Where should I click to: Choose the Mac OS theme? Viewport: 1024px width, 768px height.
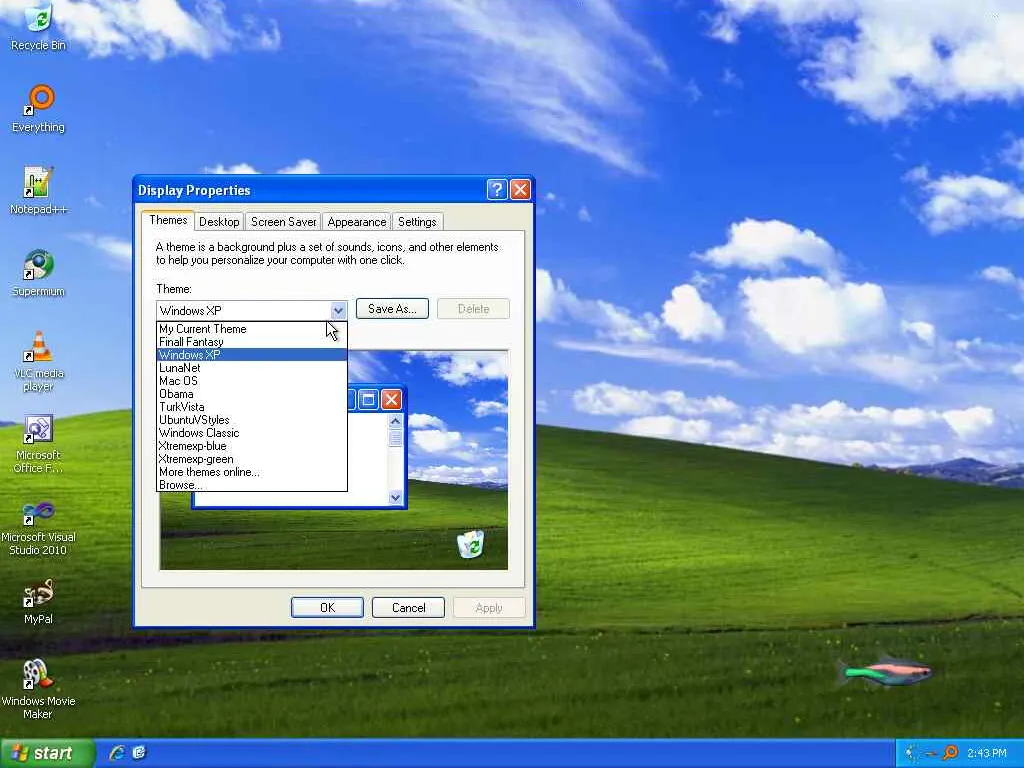252,381
